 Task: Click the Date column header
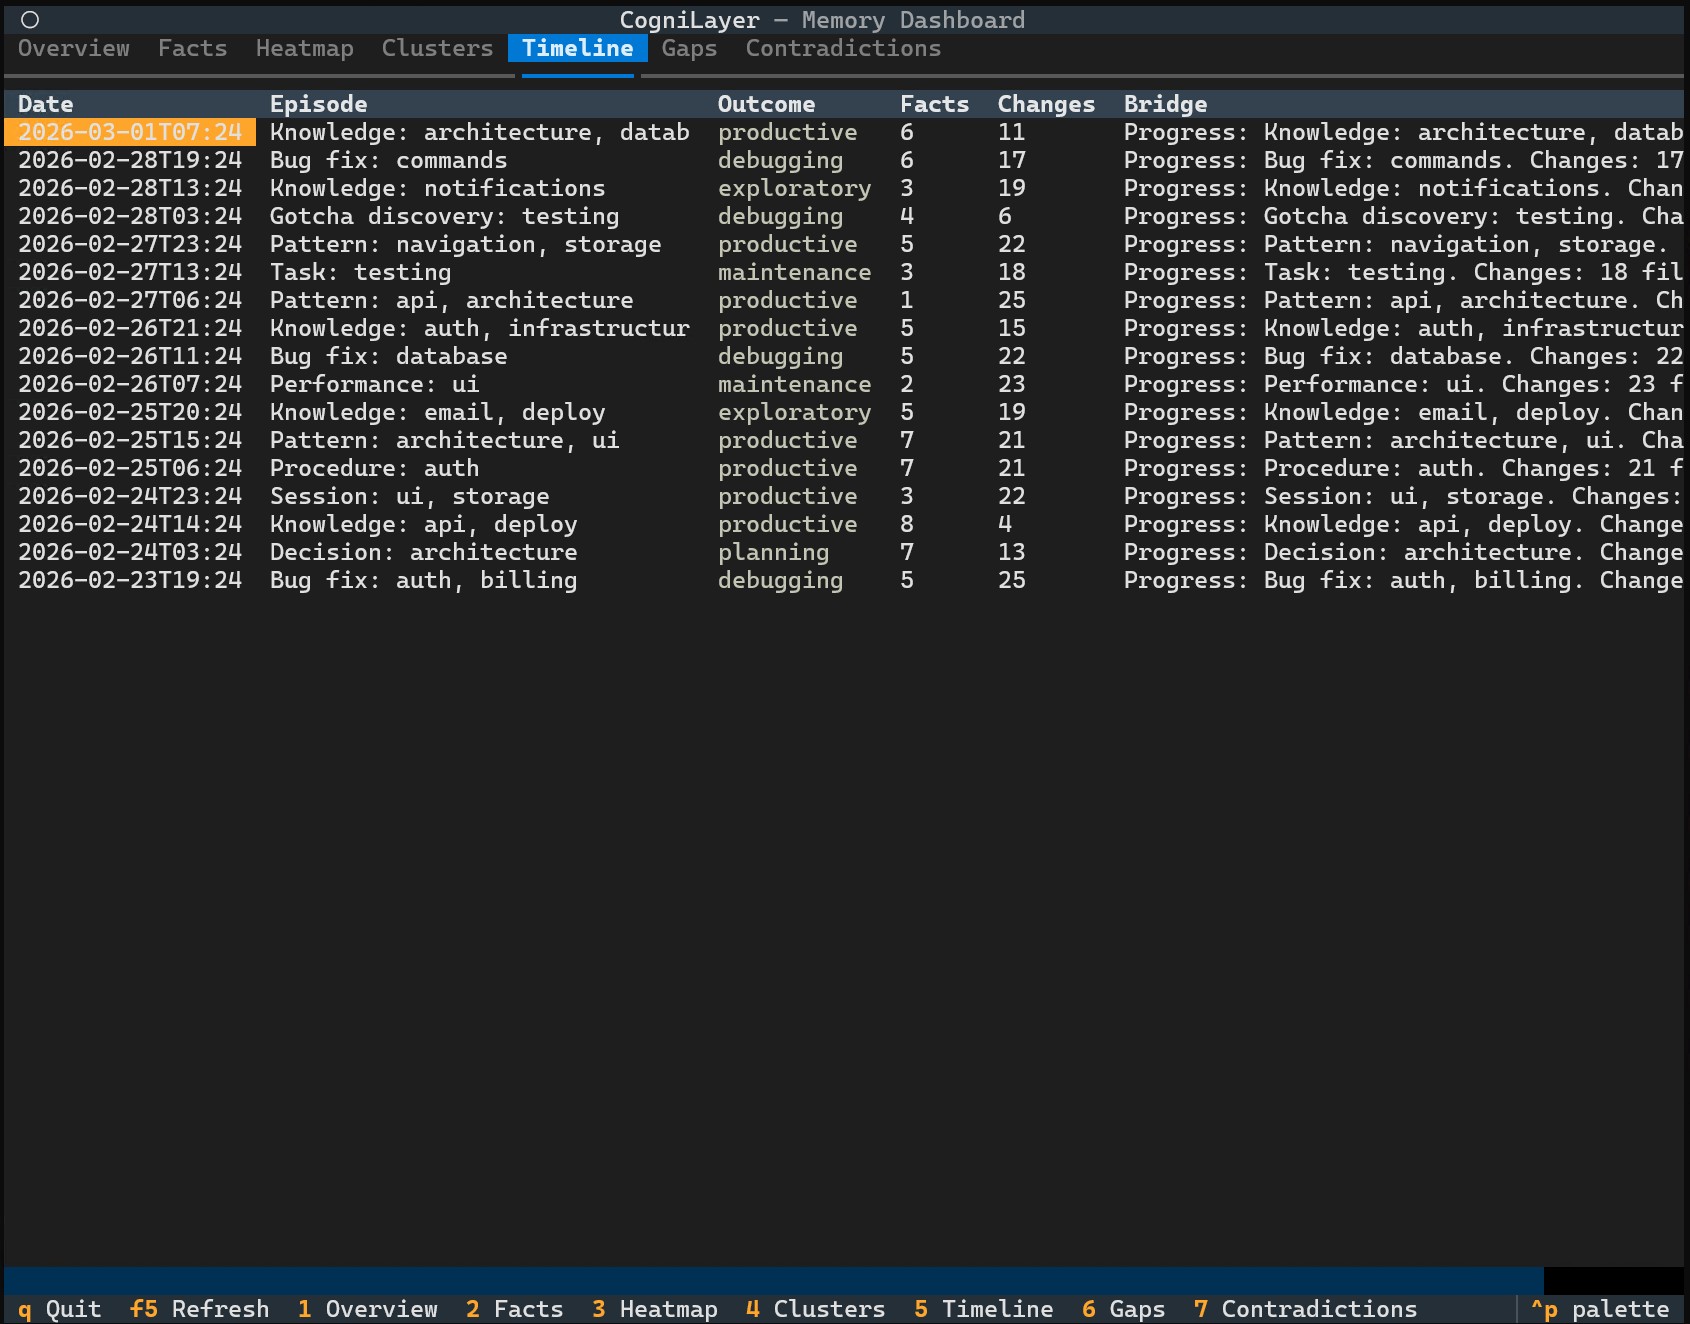pos(46,104)
